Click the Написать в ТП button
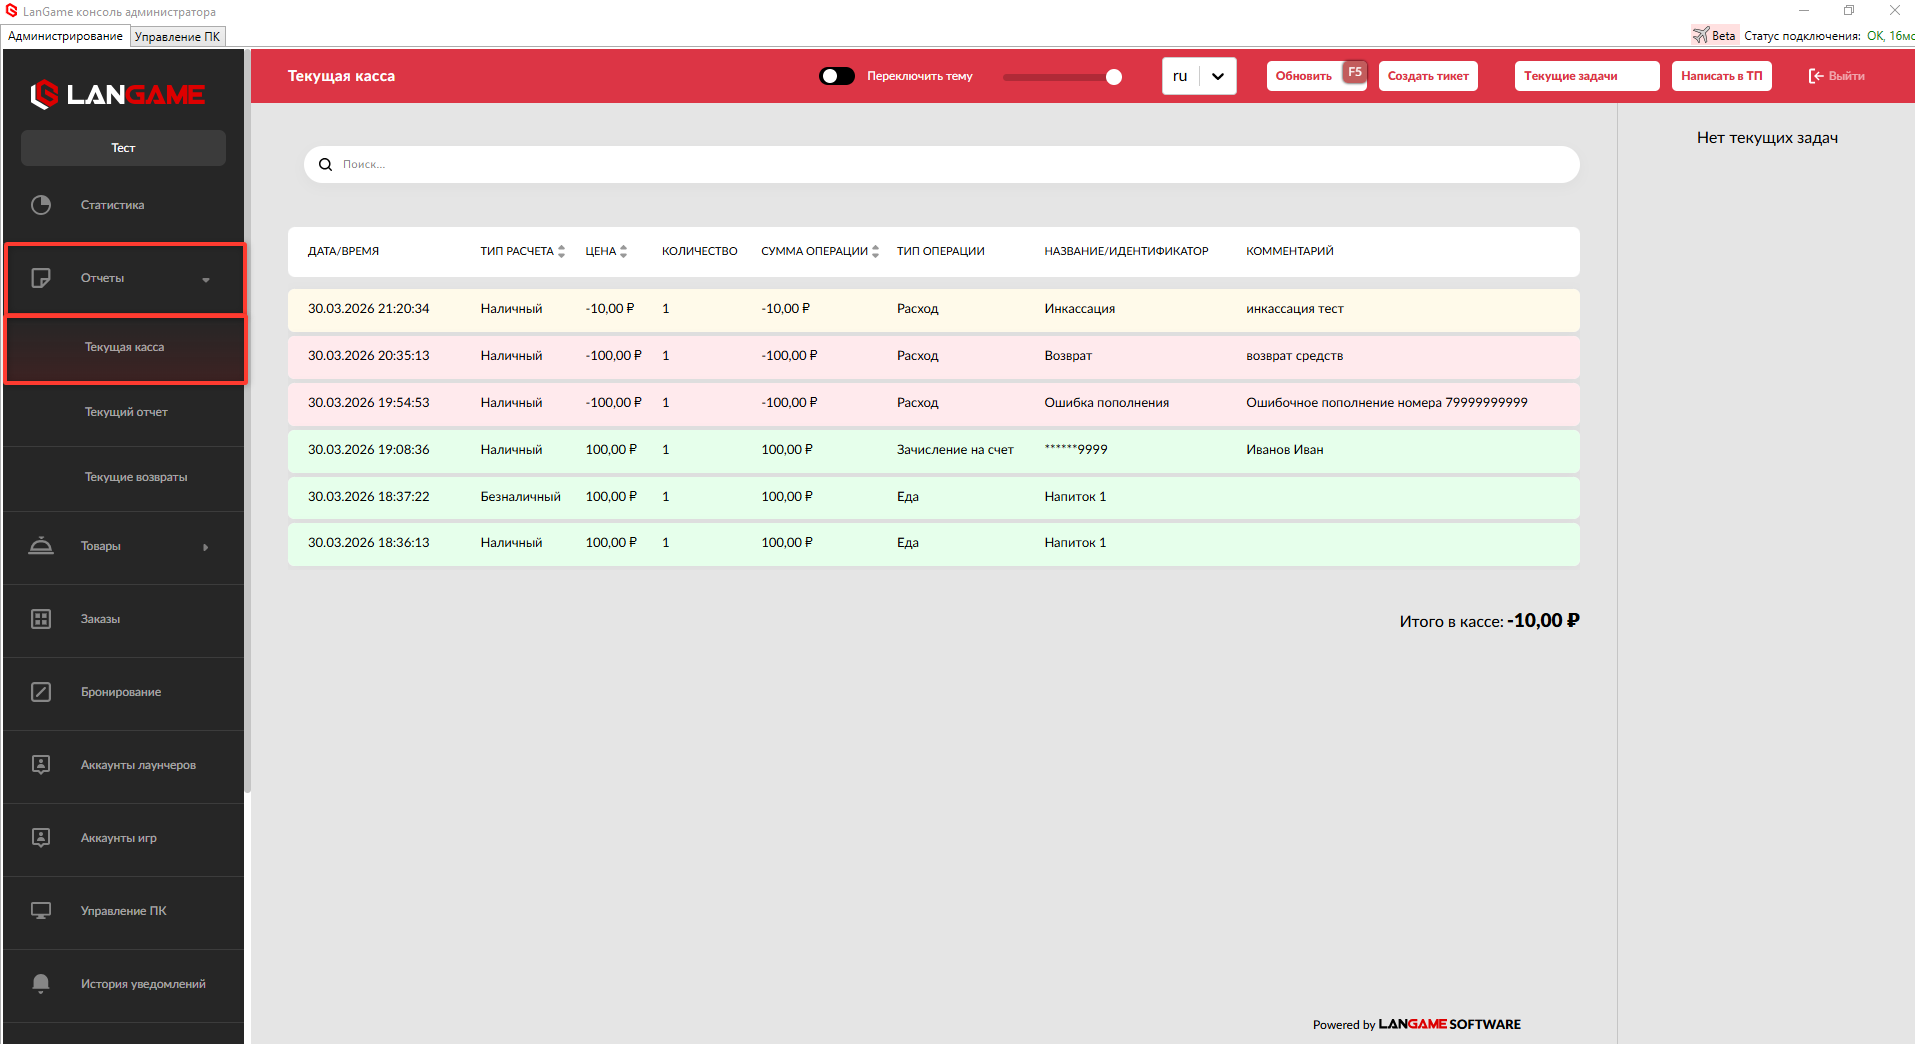The image size is (1915, 1044). 1721,76
